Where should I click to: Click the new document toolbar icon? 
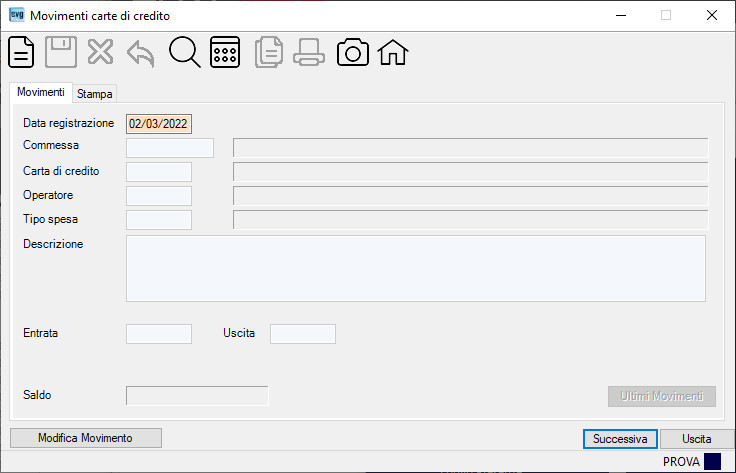pos(21,52)
